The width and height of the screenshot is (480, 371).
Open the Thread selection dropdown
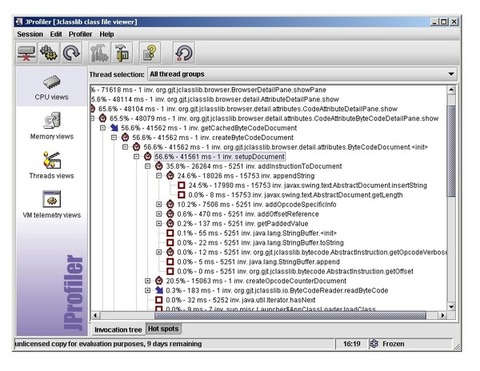[x=302, y=74]
